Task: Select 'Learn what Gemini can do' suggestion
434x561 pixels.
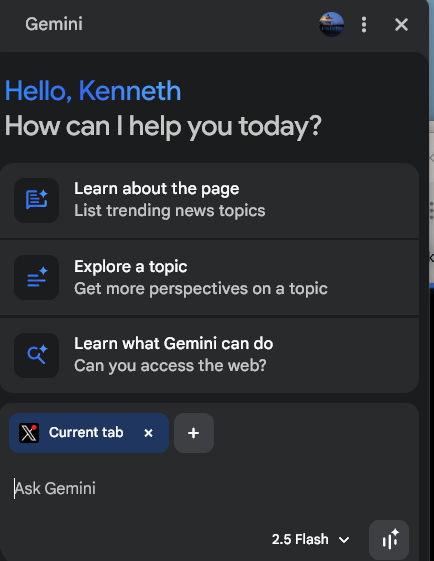Action: (x=209, y=356)
